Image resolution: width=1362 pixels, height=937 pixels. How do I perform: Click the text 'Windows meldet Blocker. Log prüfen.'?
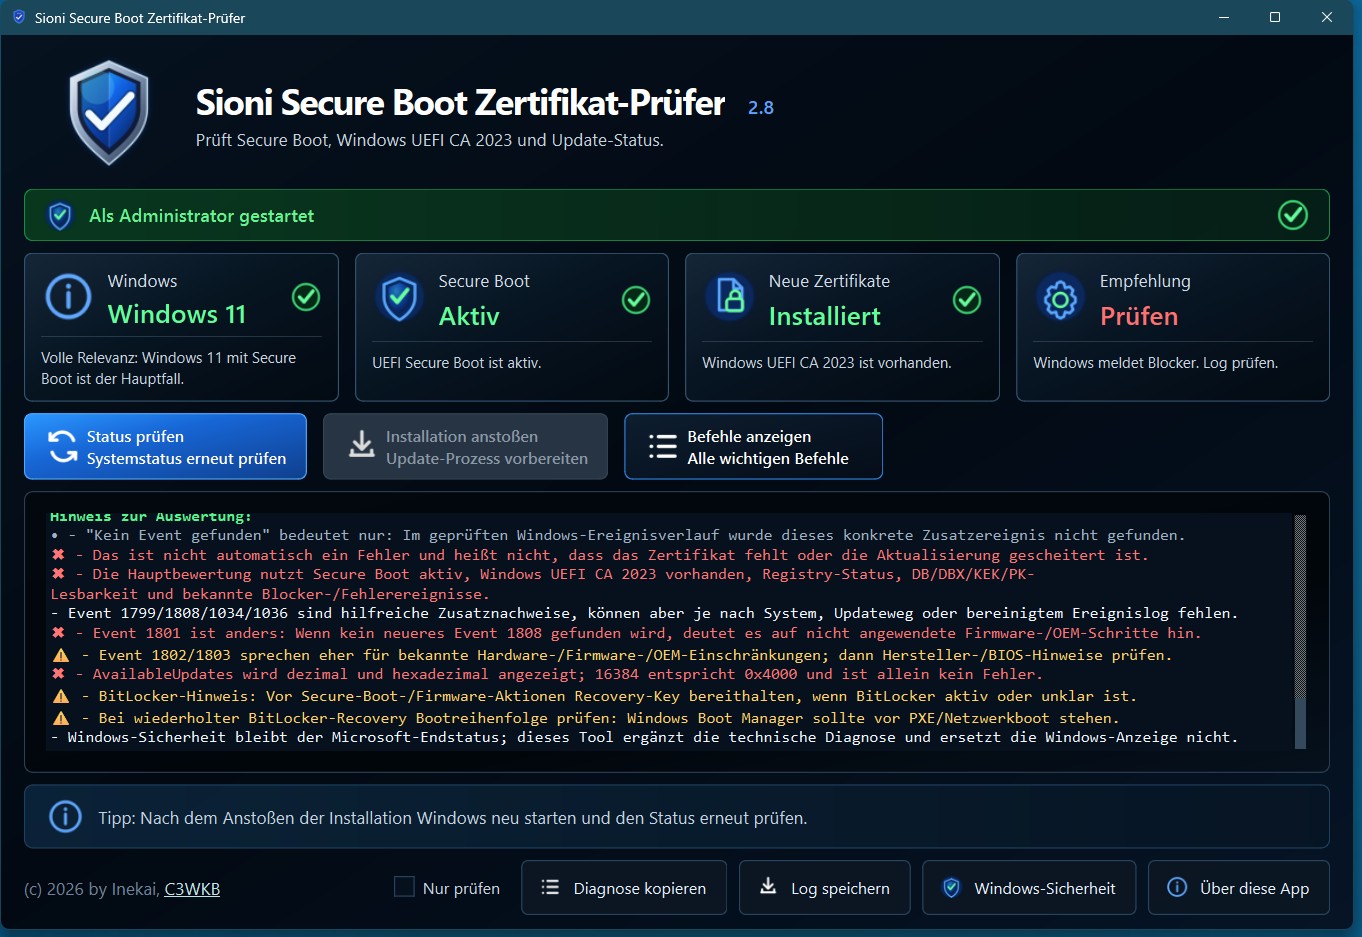[1156, 363]
